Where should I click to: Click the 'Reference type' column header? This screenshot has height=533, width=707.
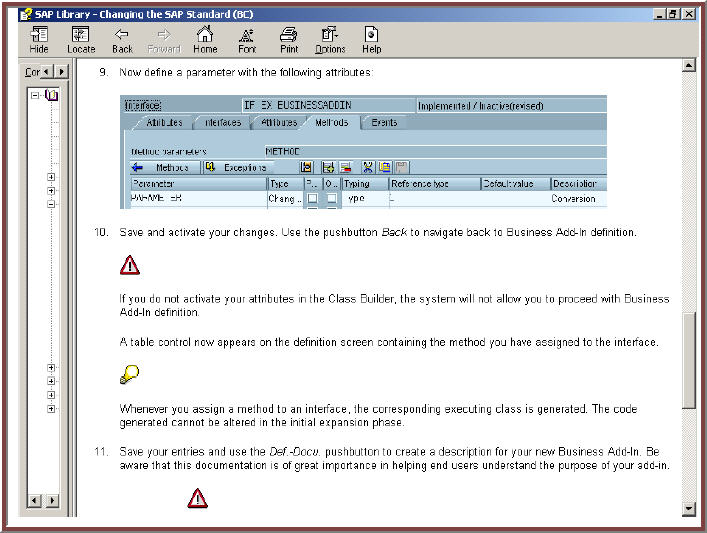tap(435, 184)
